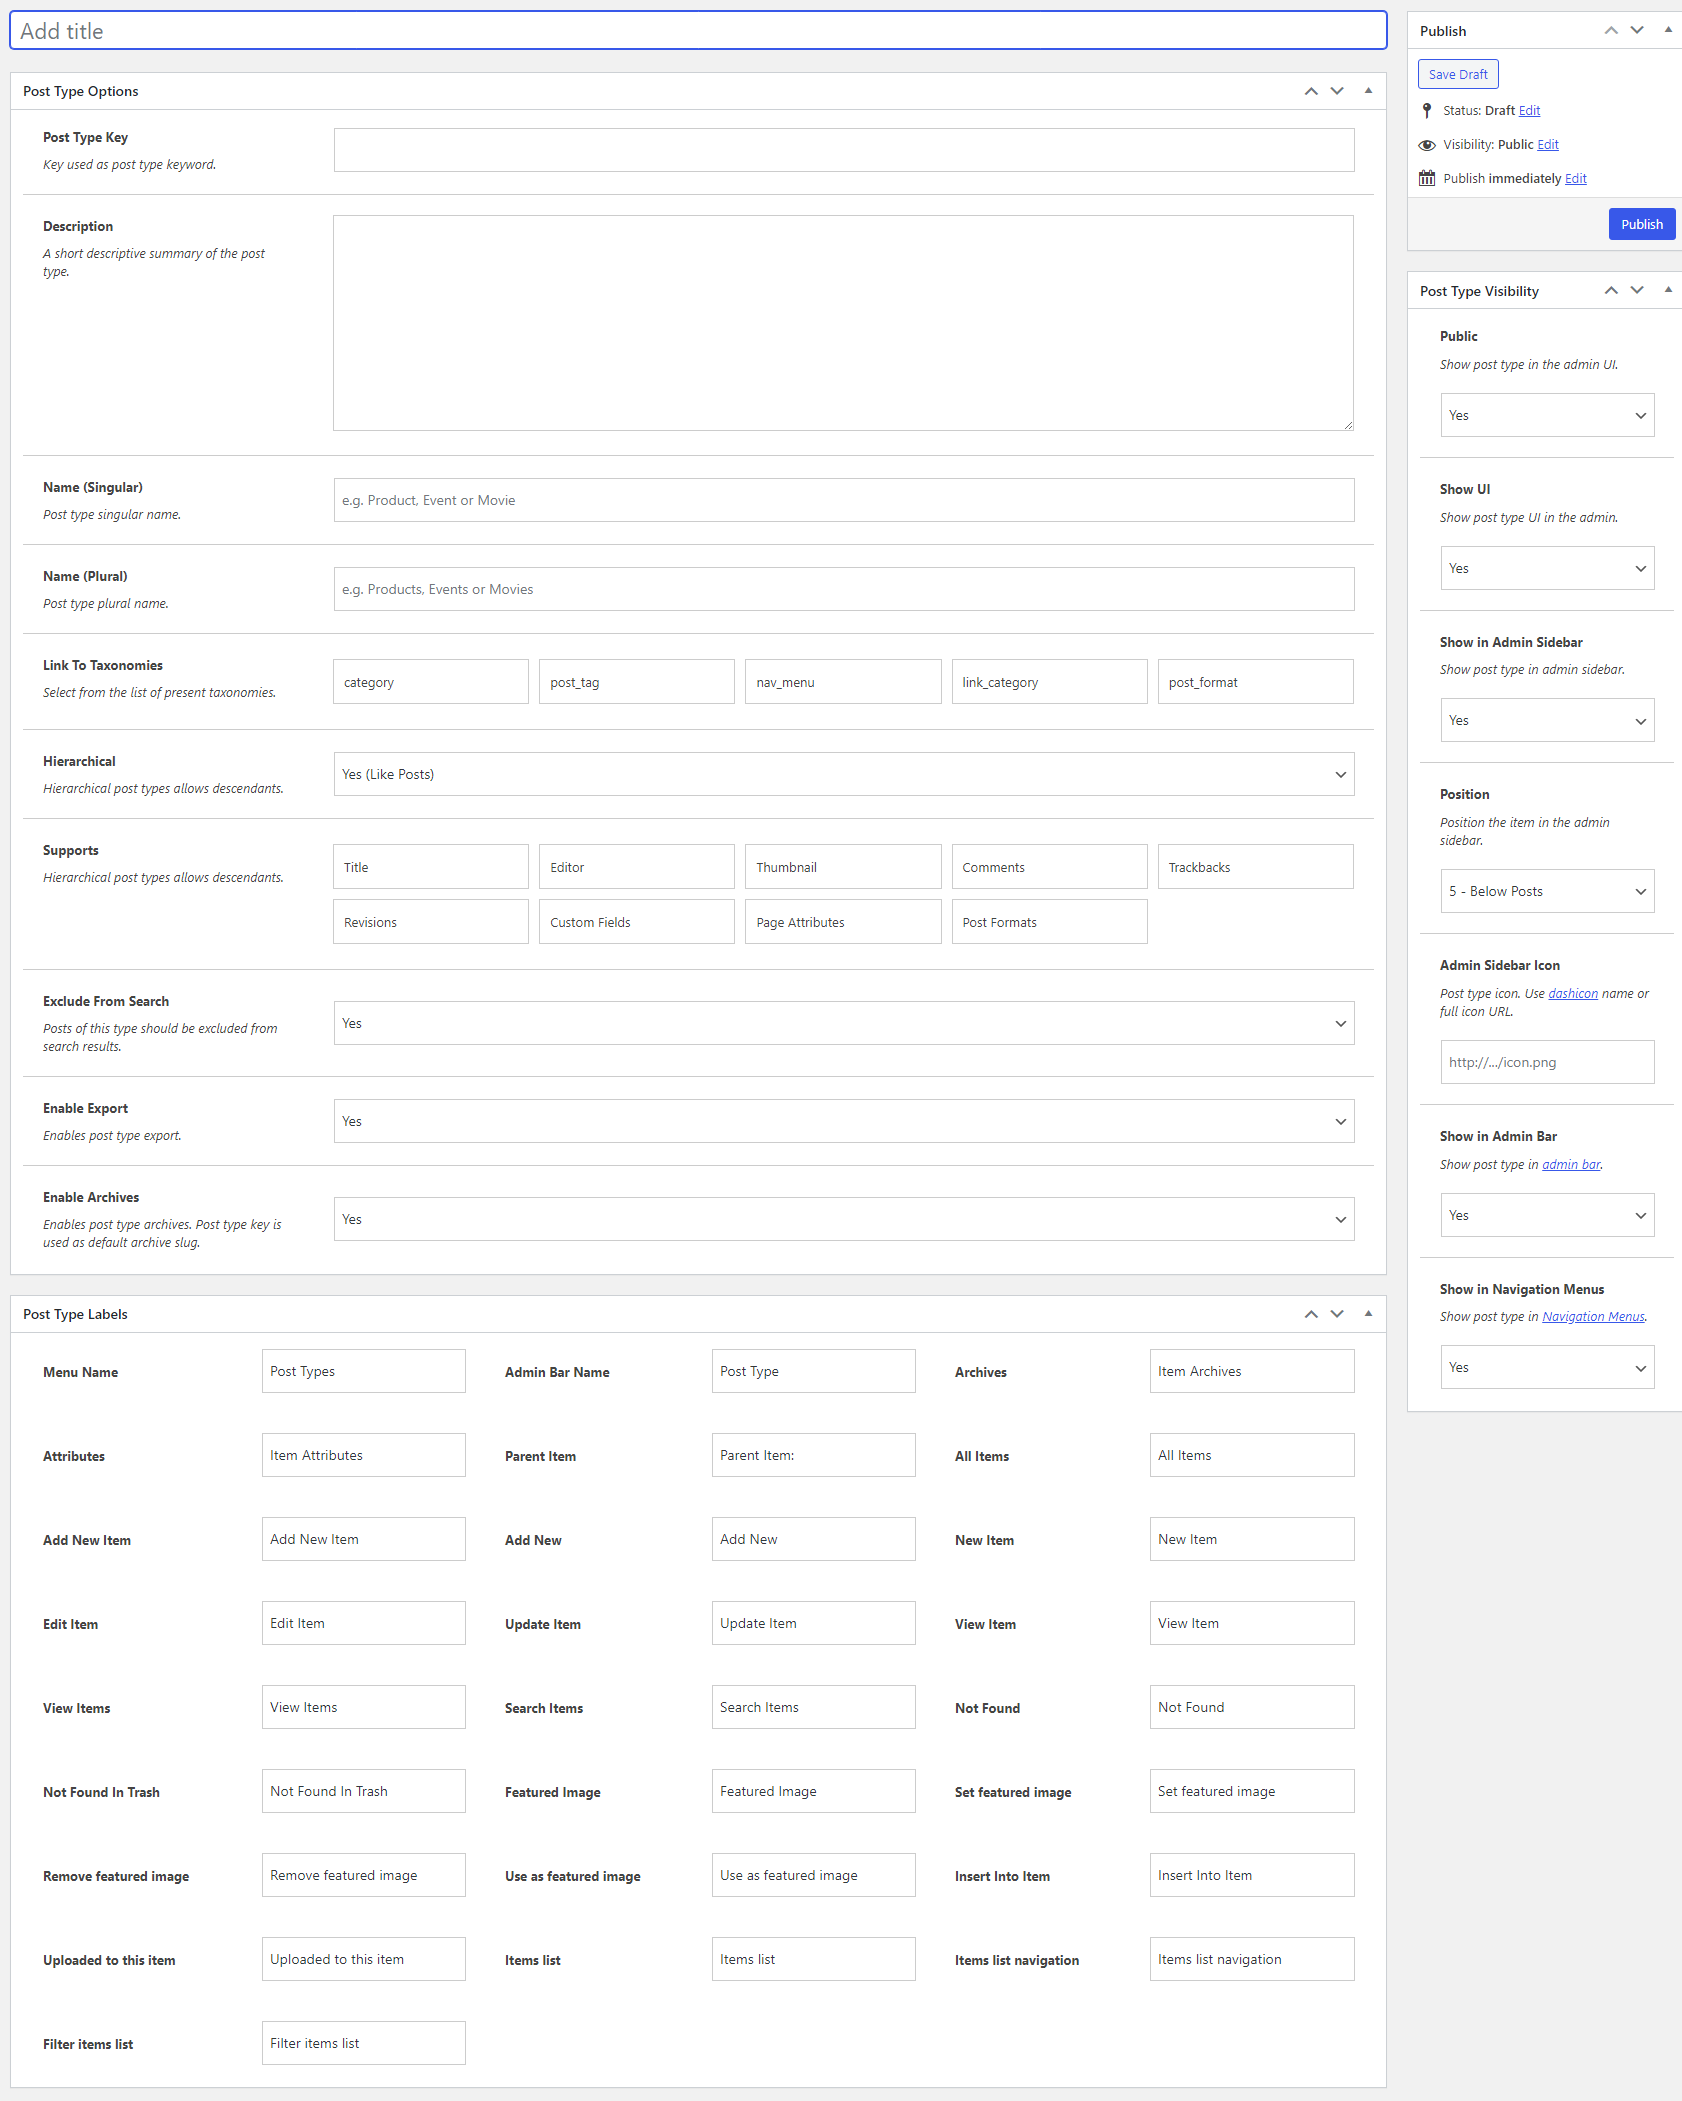The width and height of the screenshot is (1682, 2101).
Task: Open the Show in Admin Sidebar dropdown
Action: tap(1547, 720)
